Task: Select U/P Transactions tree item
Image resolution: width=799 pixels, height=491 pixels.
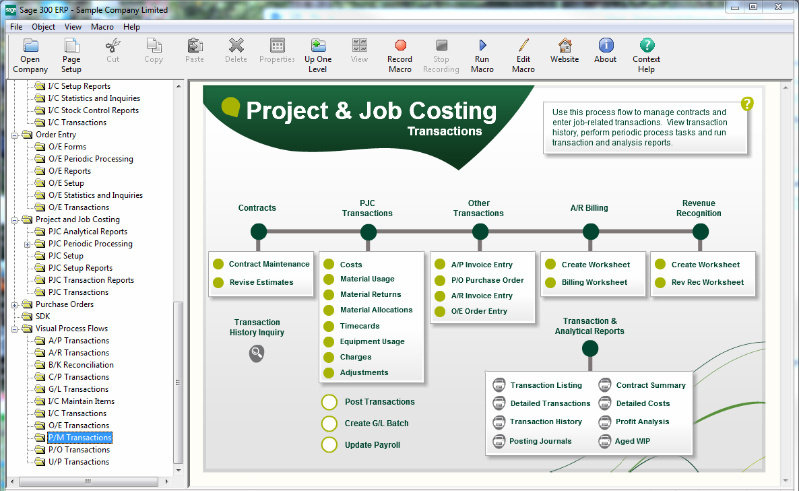Action: [78, 462]
